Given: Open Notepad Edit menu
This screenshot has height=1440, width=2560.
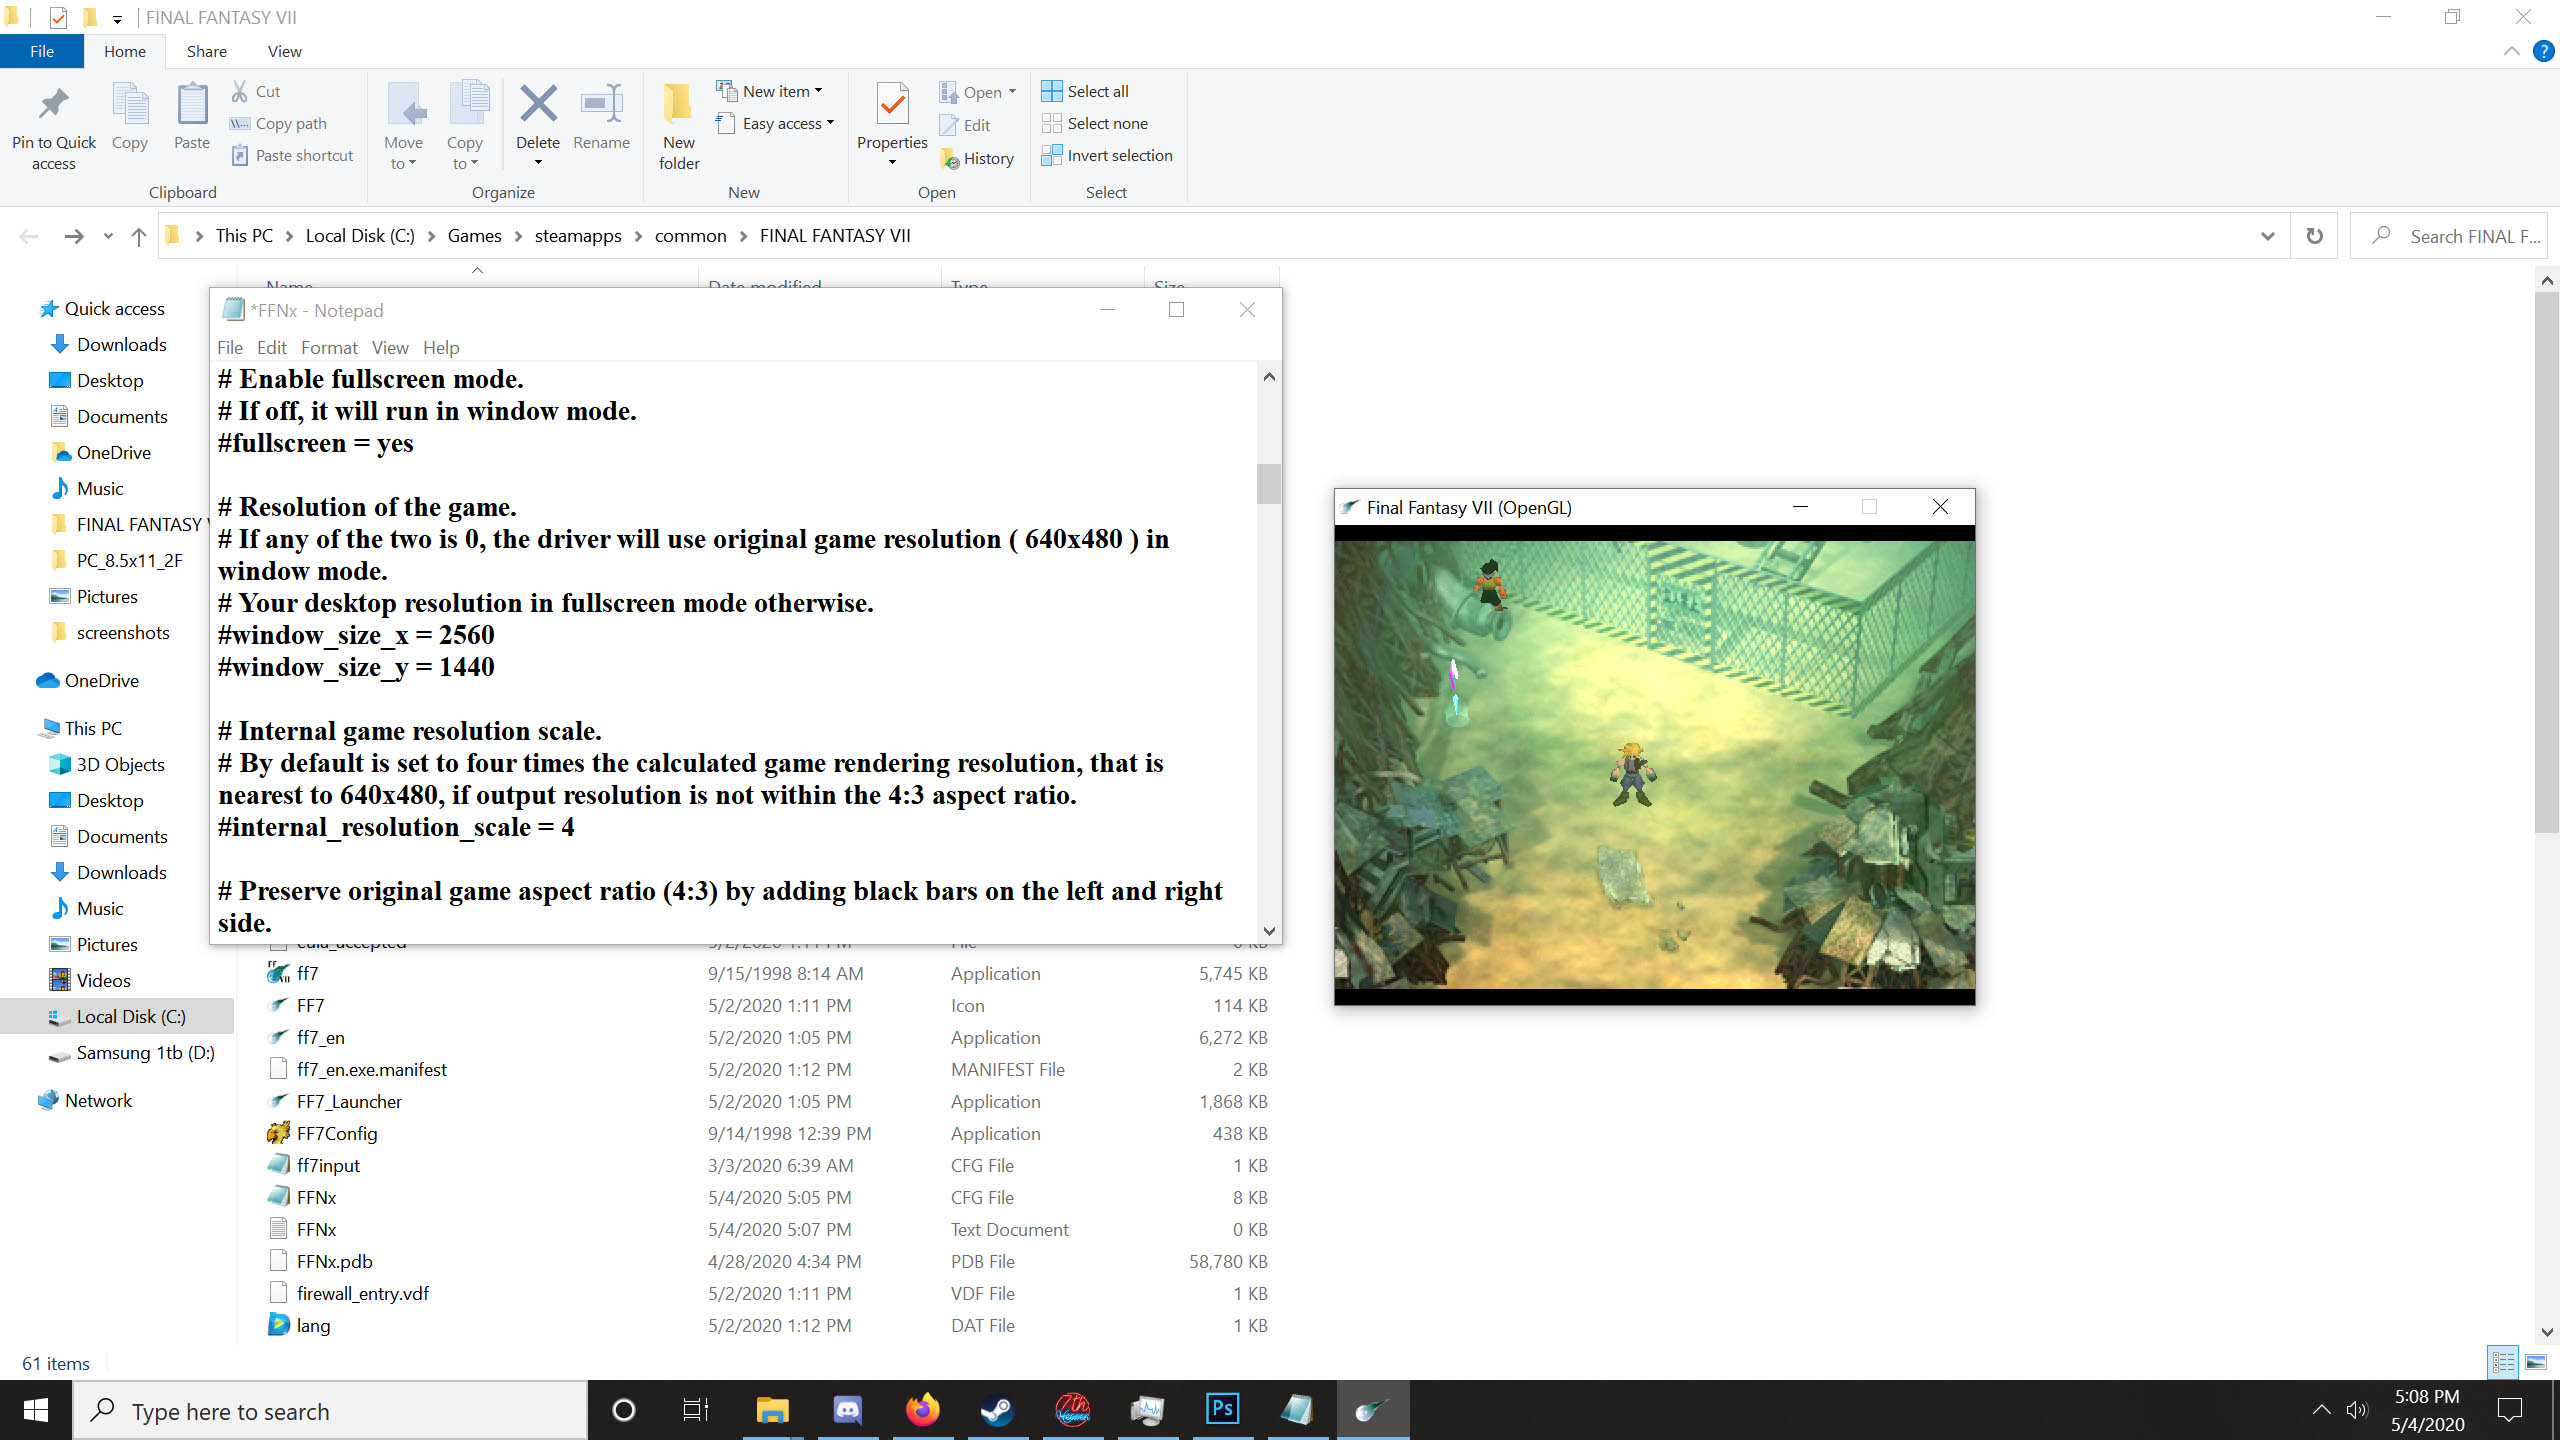Looking at the screenshot, I should point(271,347).
